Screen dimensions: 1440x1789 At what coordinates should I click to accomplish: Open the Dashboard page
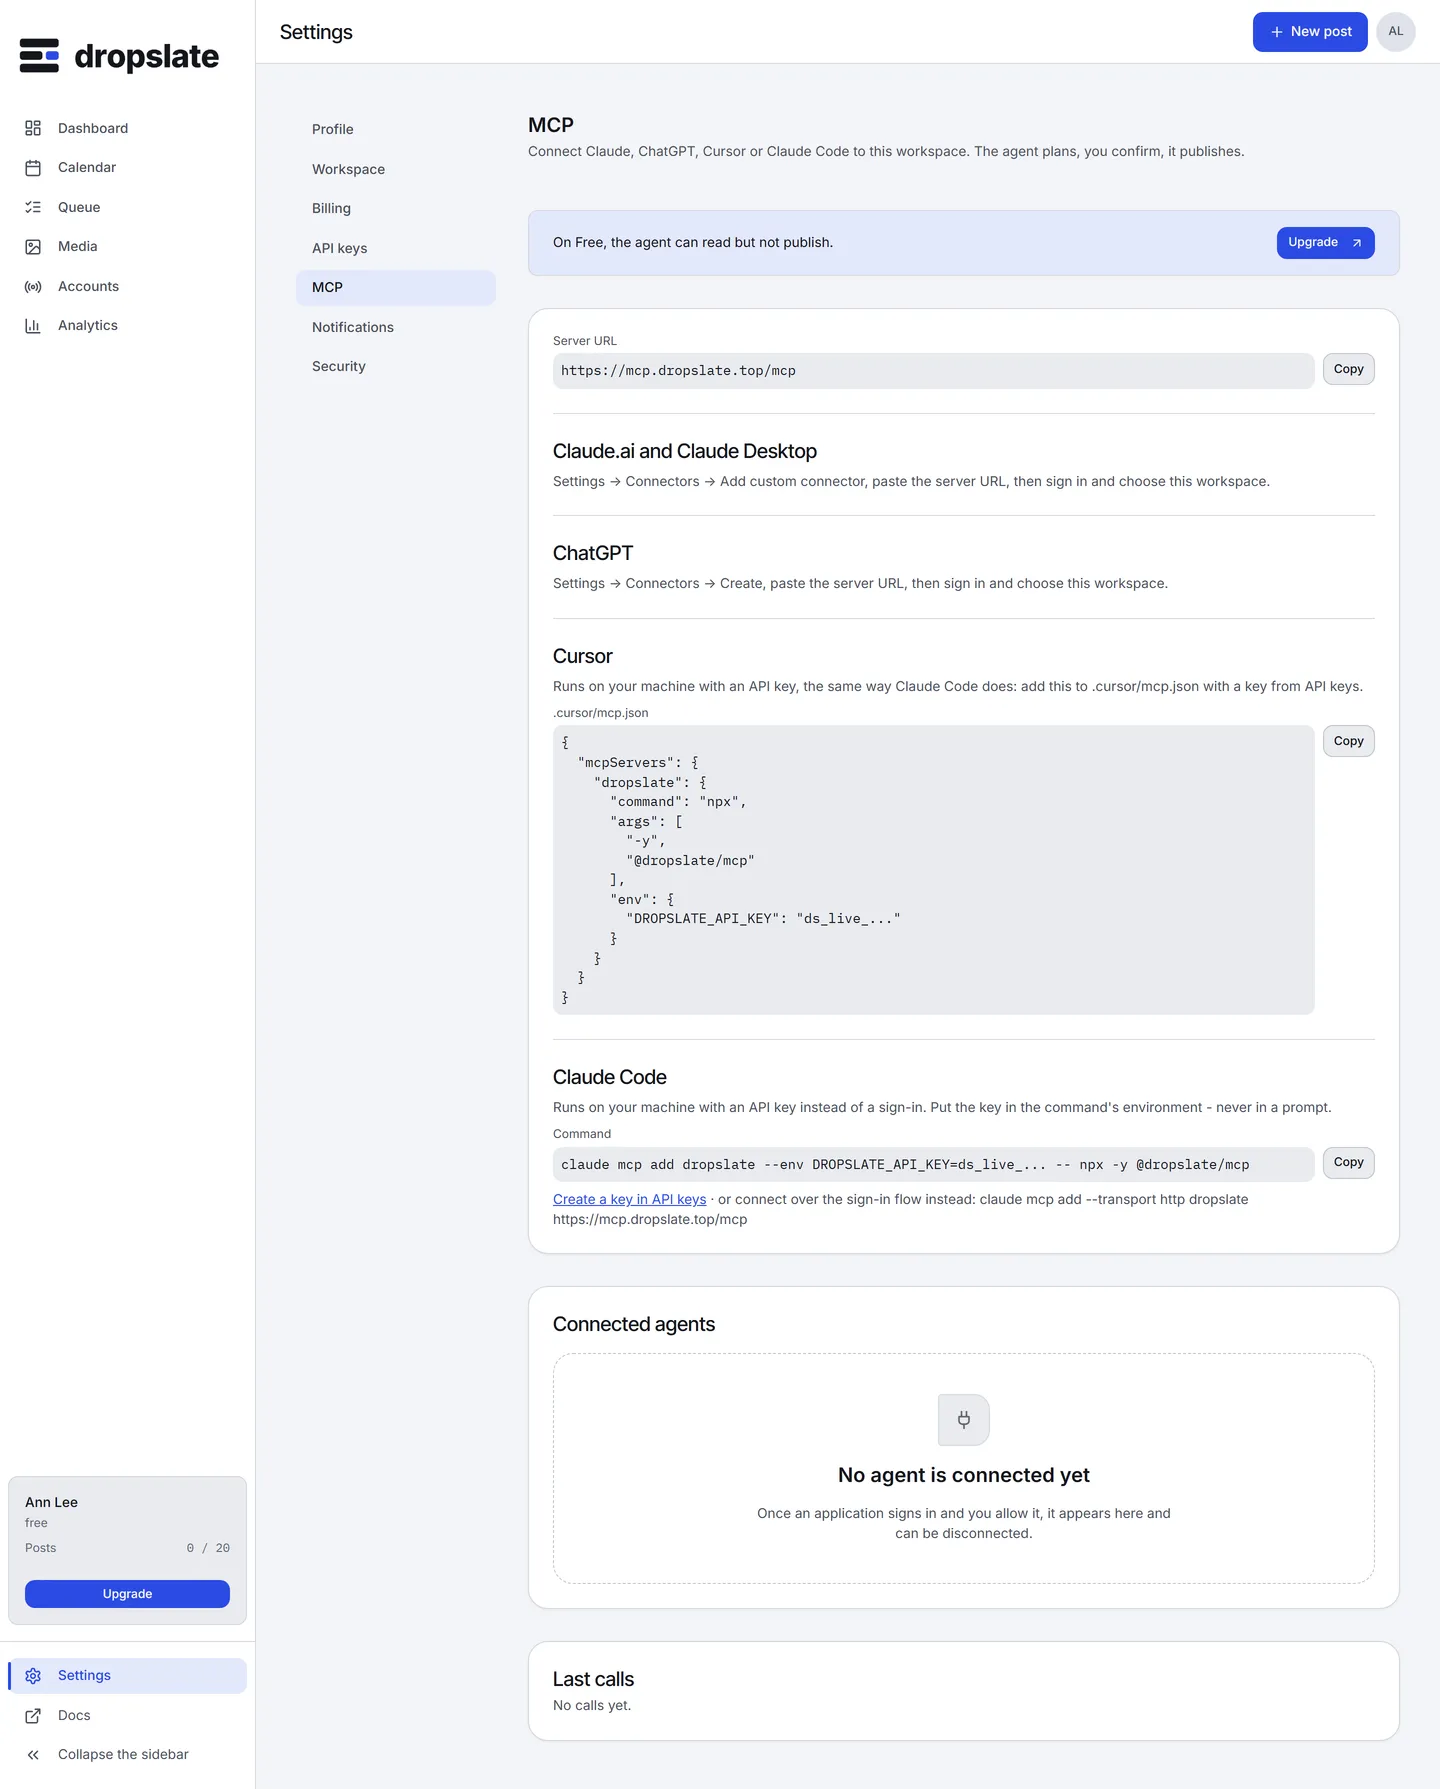tap(127, 128)
